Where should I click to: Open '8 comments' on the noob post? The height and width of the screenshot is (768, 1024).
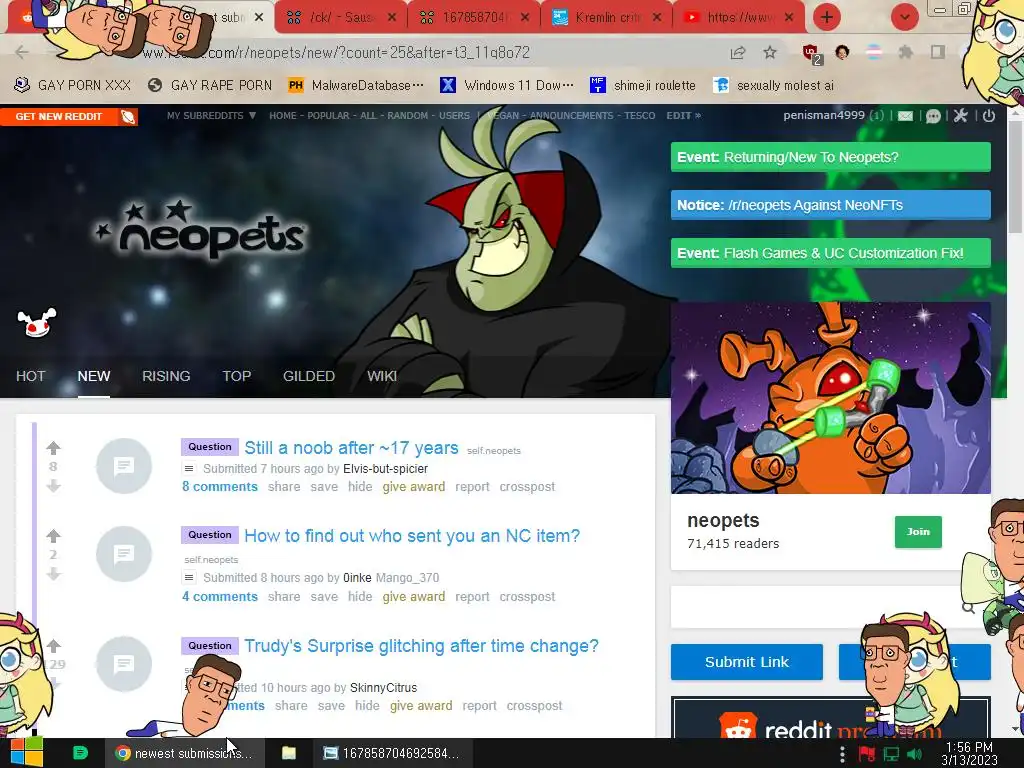pyautogui.click(x=219, y=487)
